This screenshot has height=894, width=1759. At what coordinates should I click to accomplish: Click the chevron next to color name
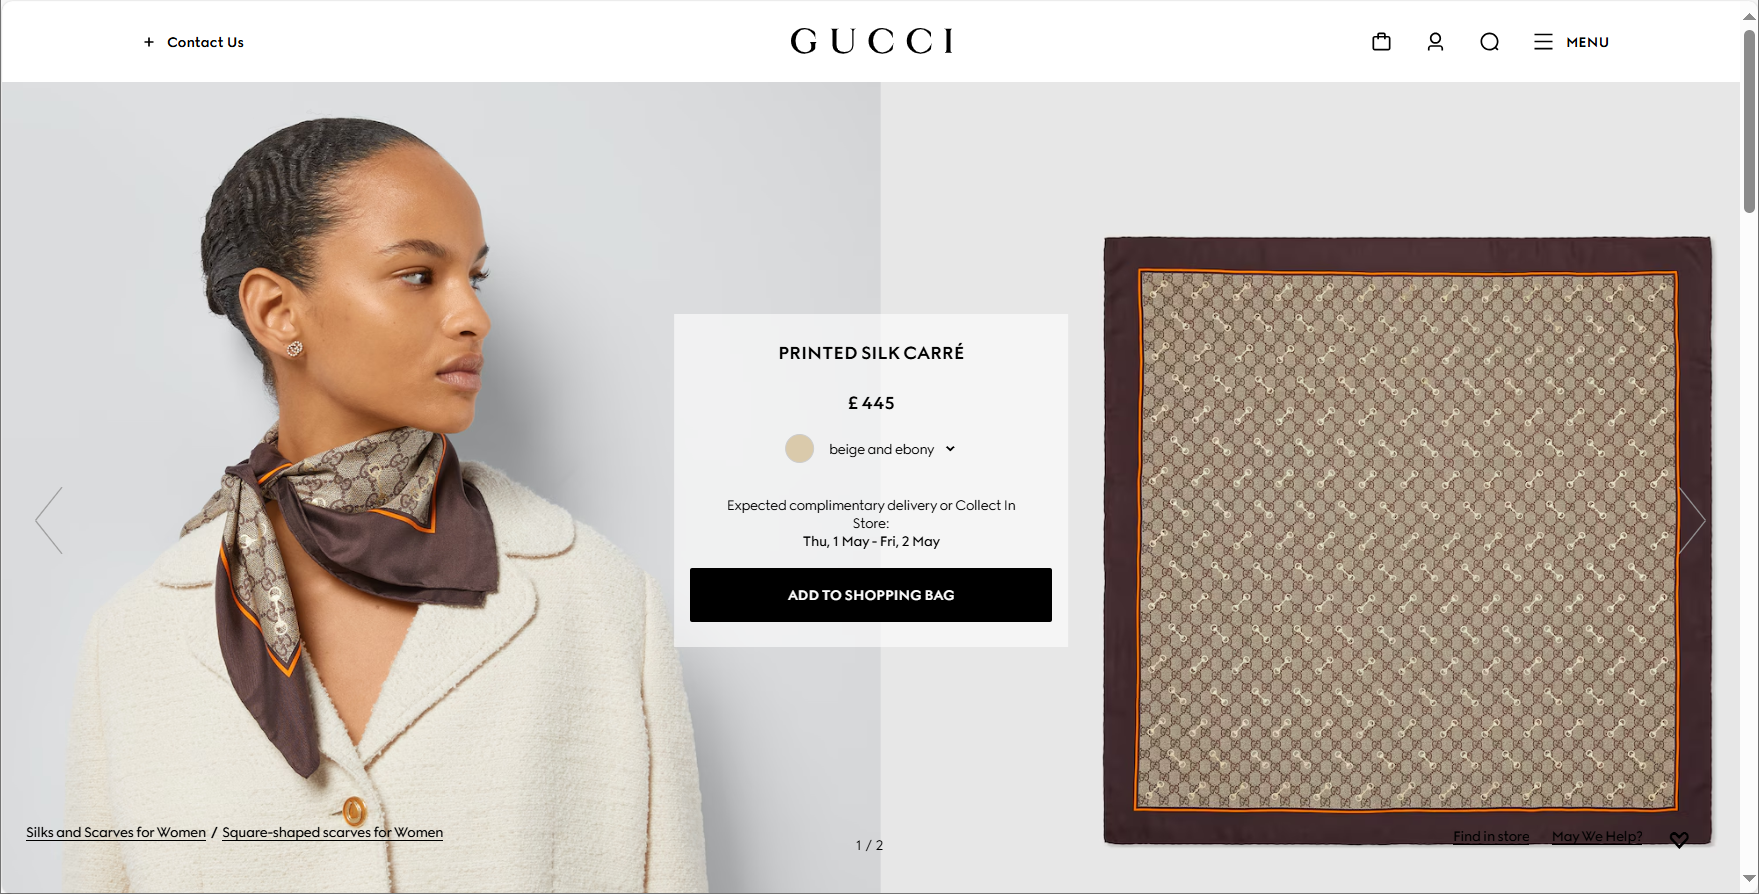click(950, 449)
